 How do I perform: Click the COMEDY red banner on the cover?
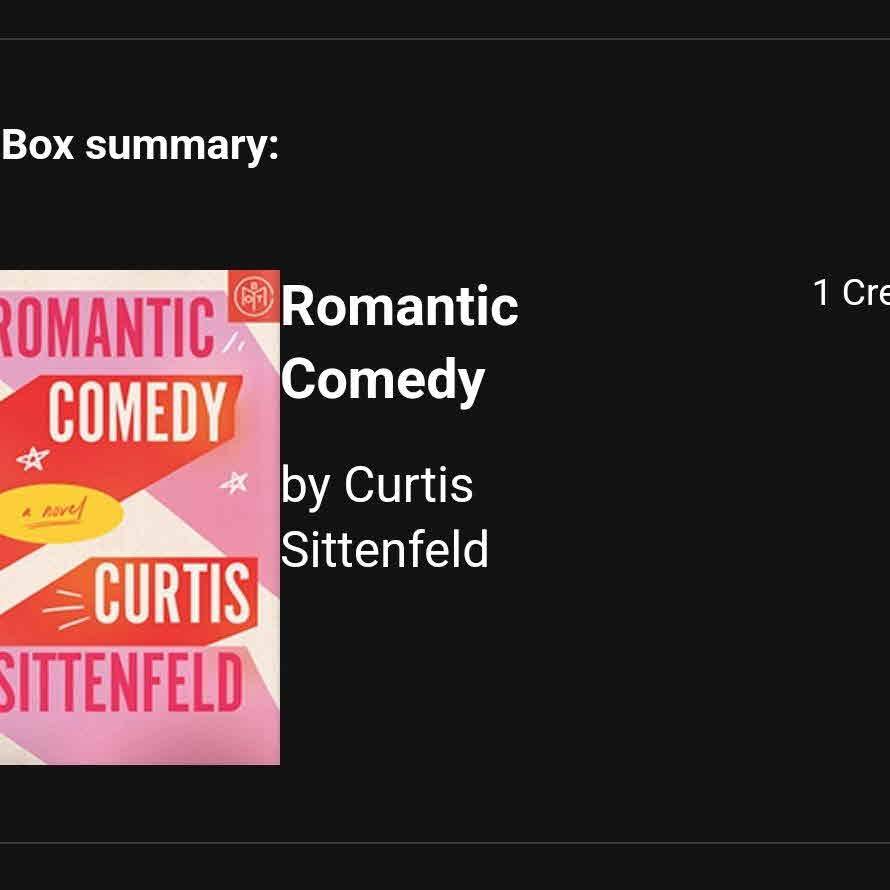(136, 410)
